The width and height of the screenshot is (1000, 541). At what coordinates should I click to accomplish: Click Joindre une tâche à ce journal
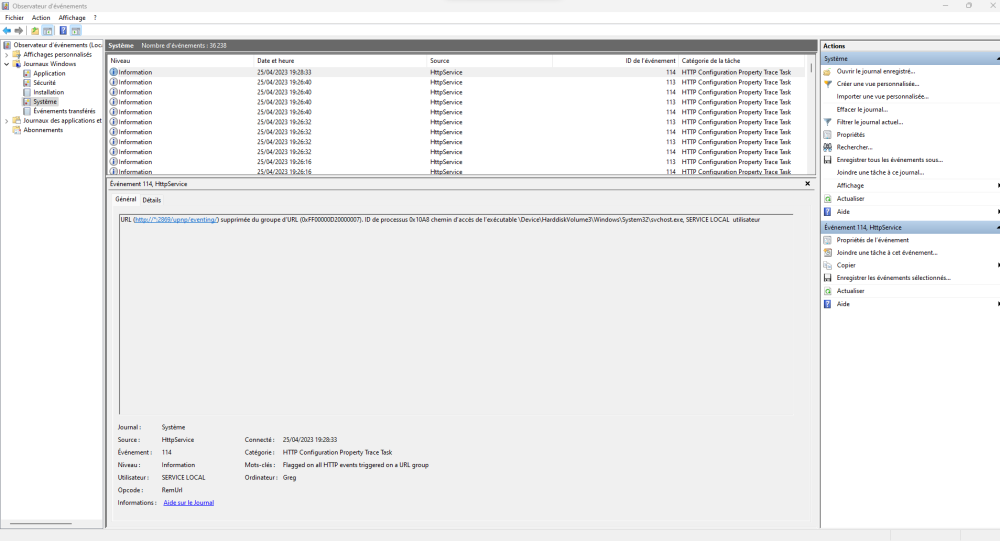pyautogui.click(x=880, y=172)
